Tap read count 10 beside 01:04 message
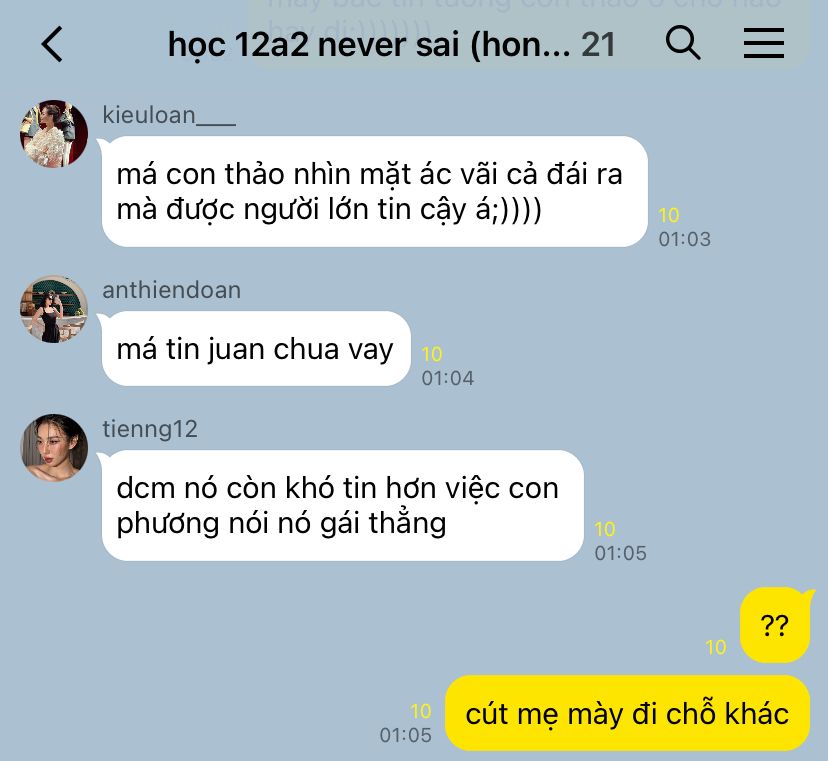Viewport: 828px width, 761px height. (x=431, y=354)
